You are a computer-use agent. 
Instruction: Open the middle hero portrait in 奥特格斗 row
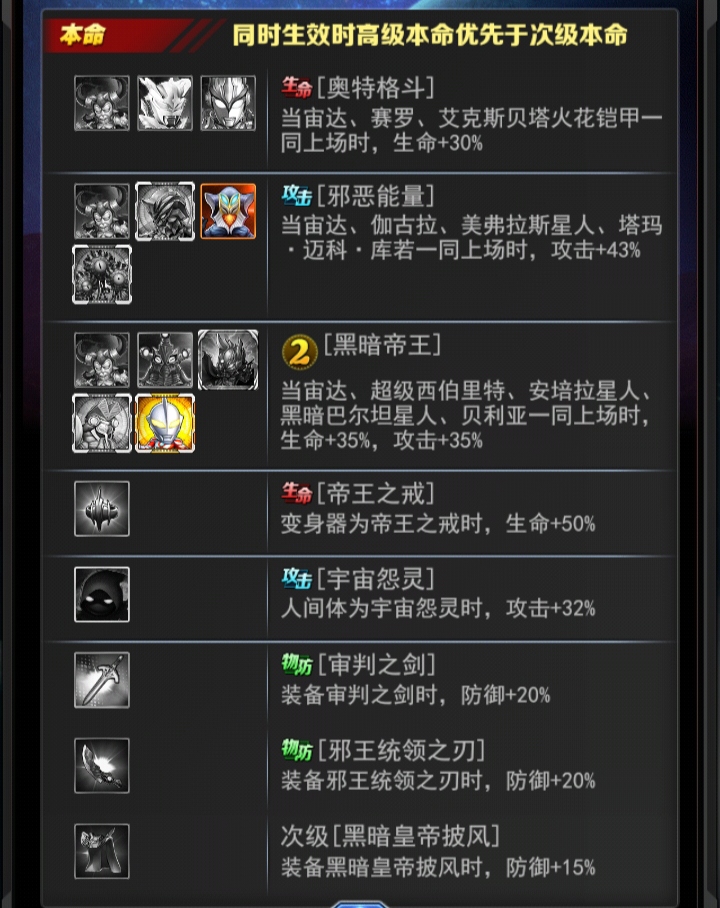[165, 103]
